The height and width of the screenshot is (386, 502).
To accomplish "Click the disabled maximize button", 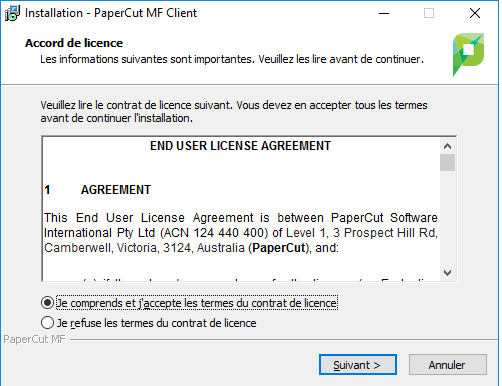I will 429,13.
